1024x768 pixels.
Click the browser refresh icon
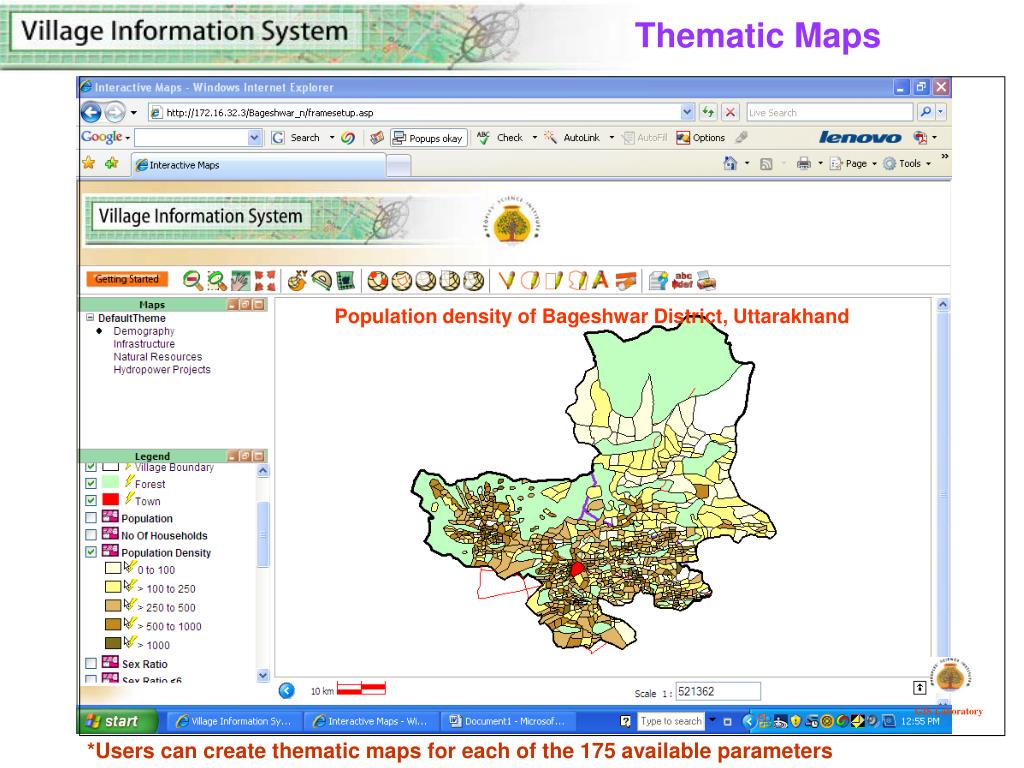coord(708,112)
